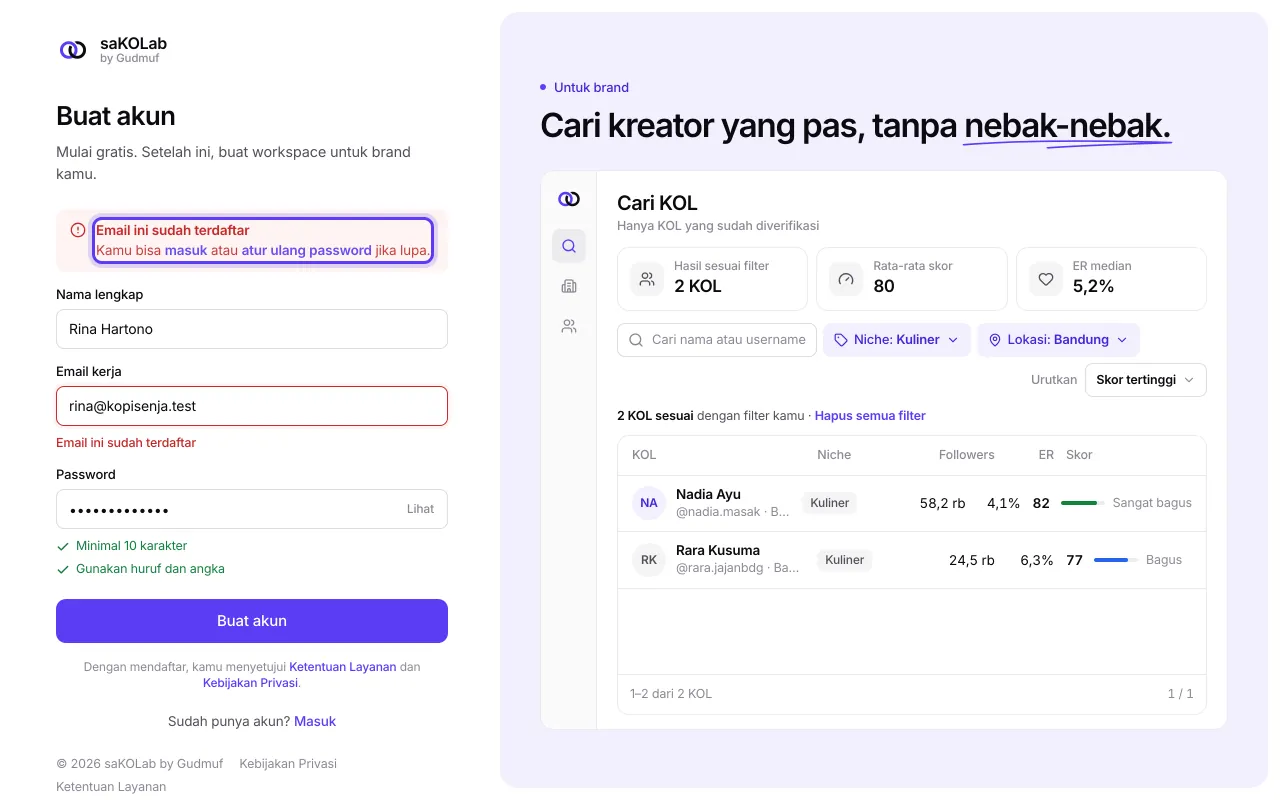The image size is (1280, 800).
Task: Open the Skor tertinggi sort dropdown
Action: tap(1145, 380)
